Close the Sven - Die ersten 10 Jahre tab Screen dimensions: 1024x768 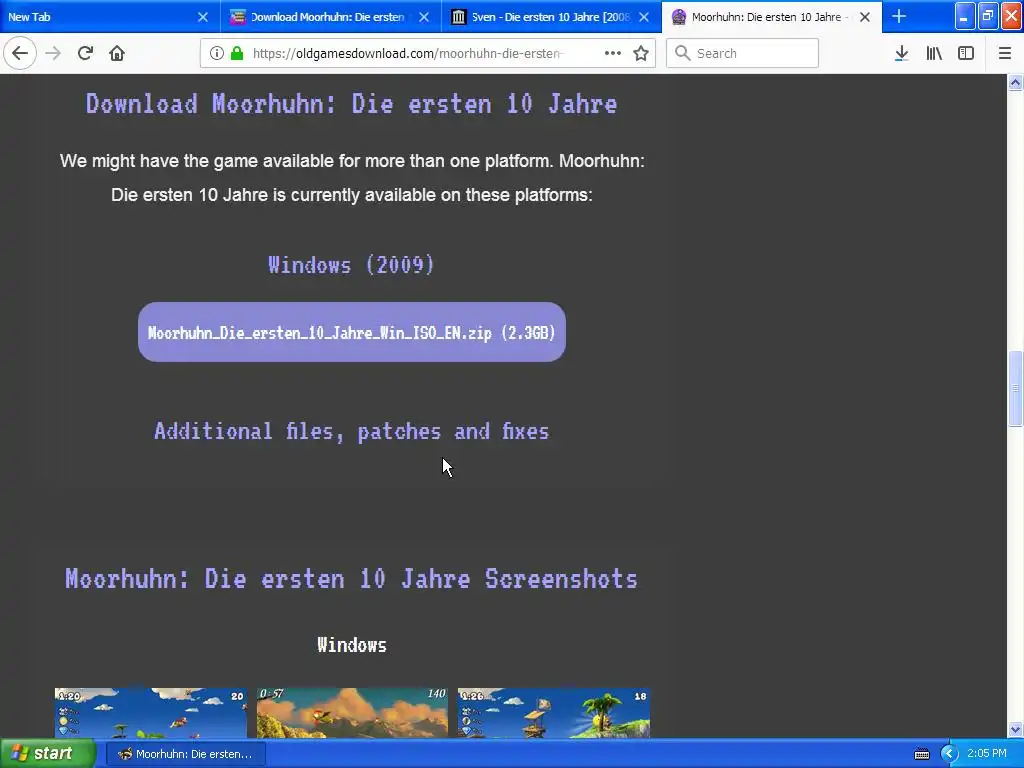pyautogui.click(x=644, y=17)
